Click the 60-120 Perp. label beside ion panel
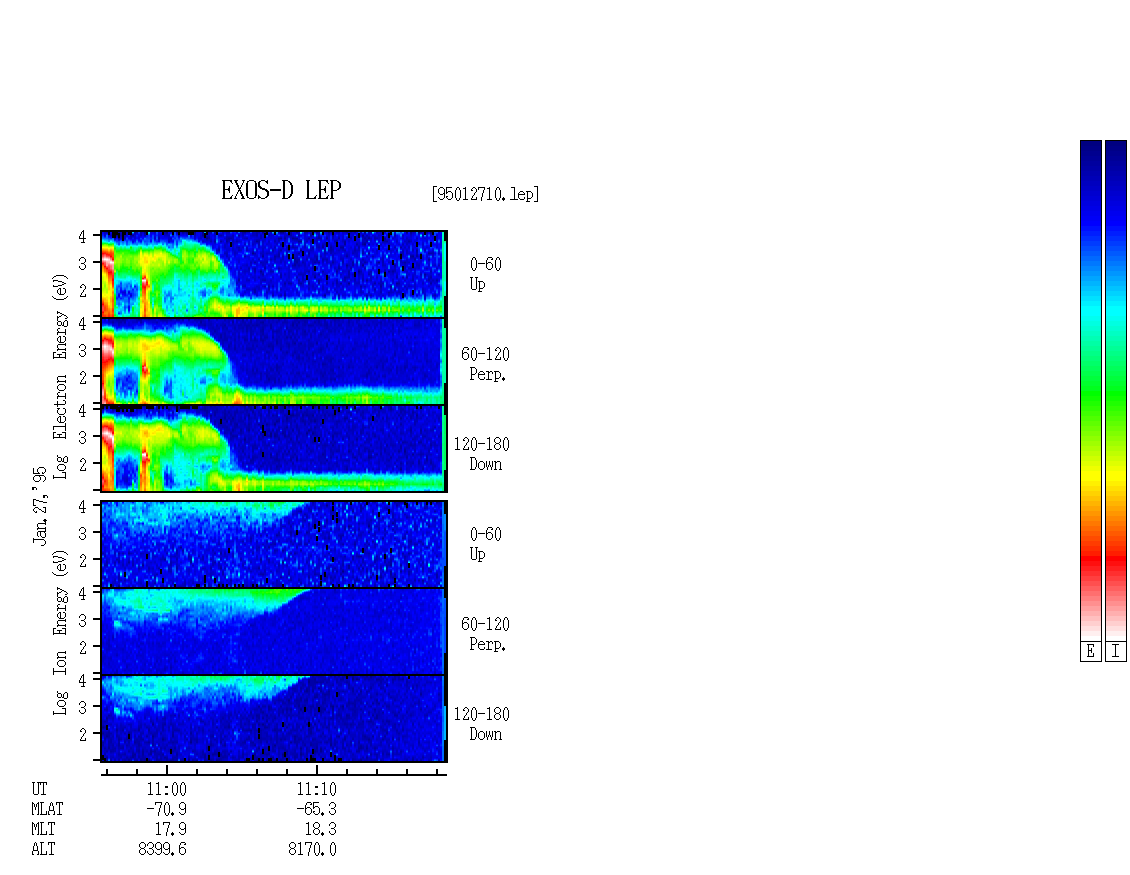Image resolution: width=1130 pixels, height=875 pixels. coord(485,634)
